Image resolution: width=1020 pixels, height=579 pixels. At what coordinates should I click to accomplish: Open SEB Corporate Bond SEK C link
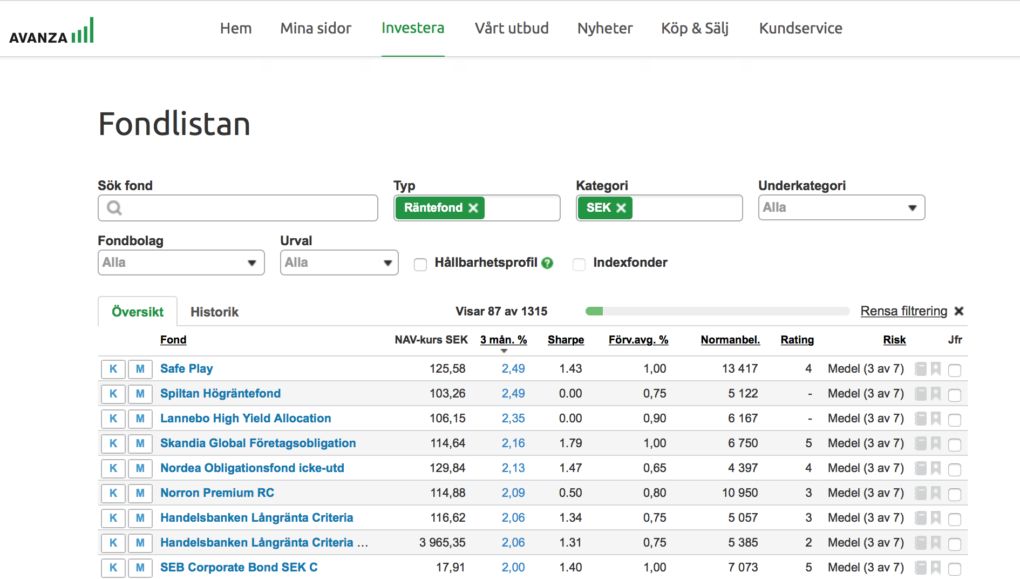coord(239,567)
